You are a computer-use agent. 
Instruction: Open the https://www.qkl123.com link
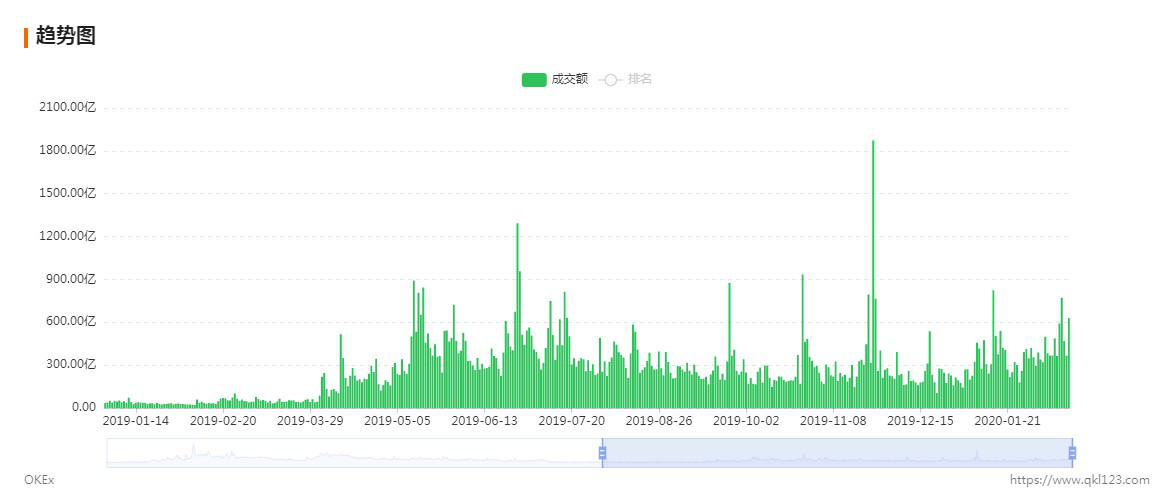point(1080,480)
